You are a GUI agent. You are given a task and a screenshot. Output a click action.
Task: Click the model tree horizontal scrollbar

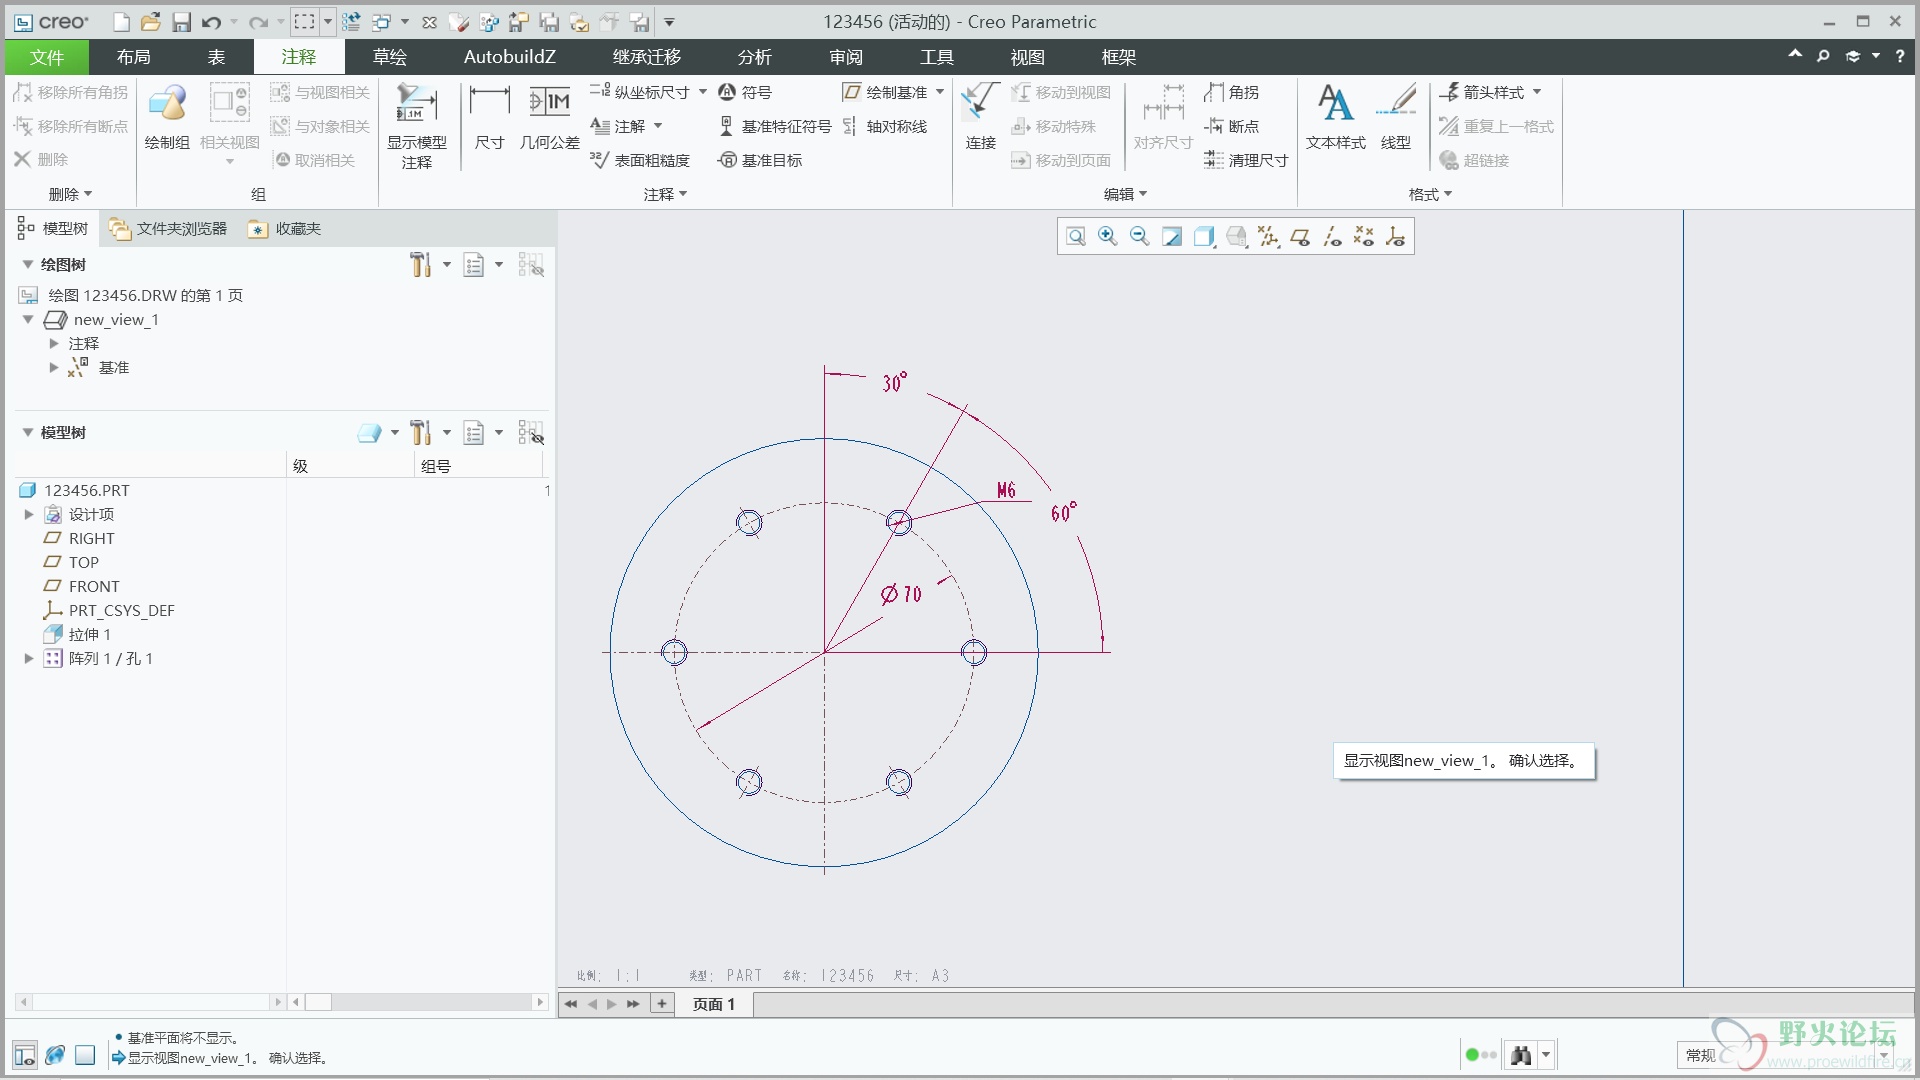418,1002
